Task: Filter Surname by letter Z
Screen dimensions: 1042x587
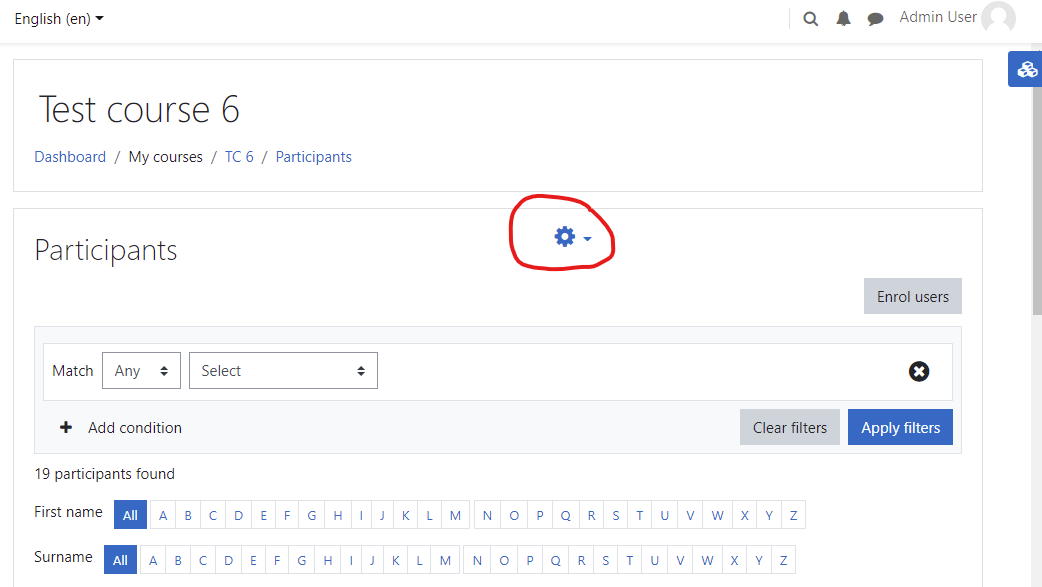Action: tap(783, 560)
